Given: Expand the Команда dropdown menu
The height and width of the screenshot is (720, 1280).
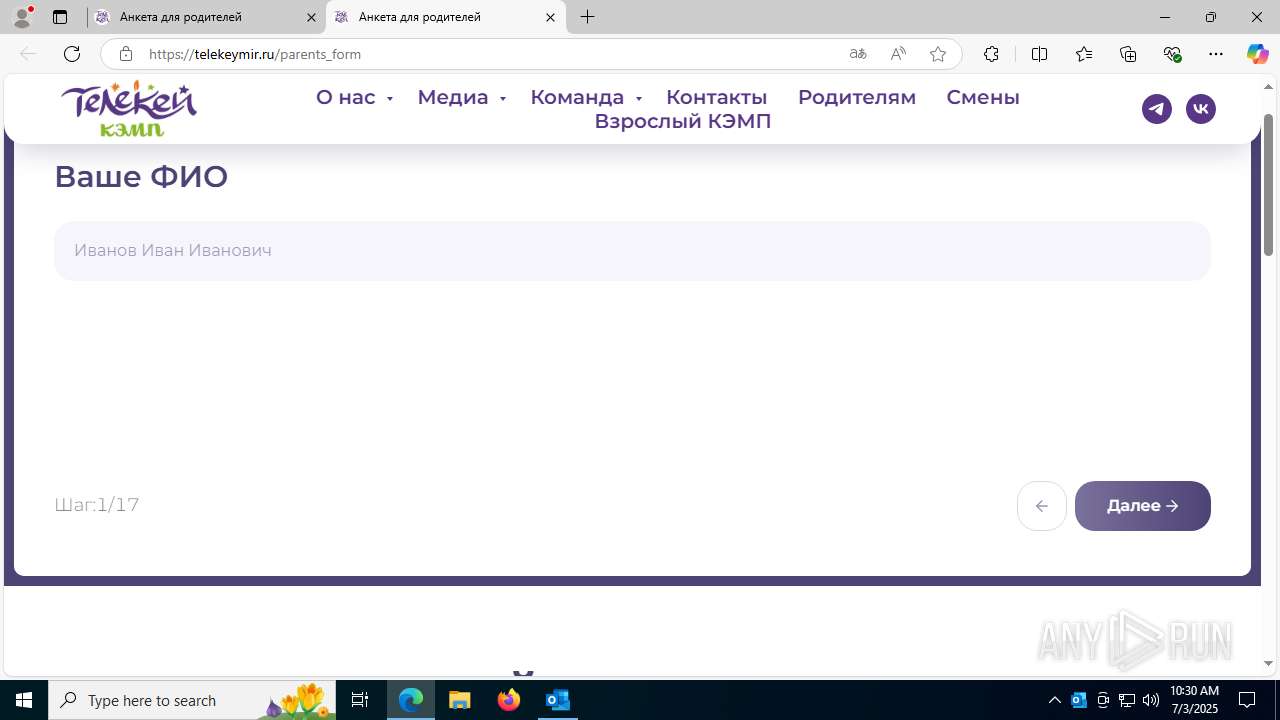Looking at the screenshot, I should (586, 97).
